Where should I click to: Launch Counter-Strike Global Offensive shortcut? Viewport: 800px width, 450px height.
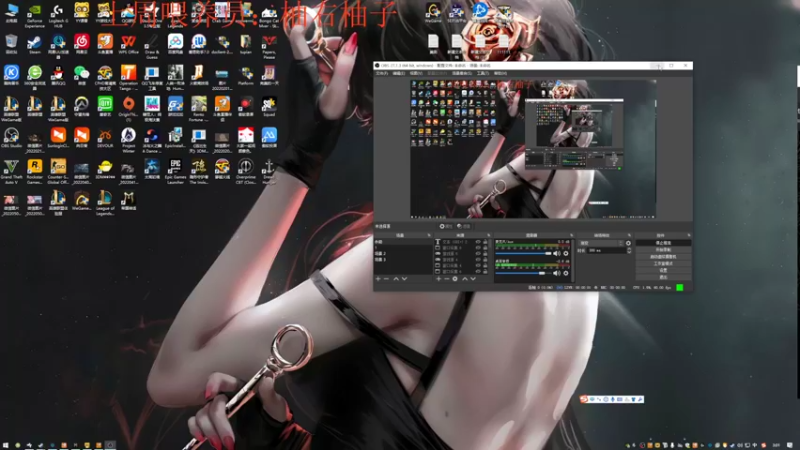pos(58,172)
